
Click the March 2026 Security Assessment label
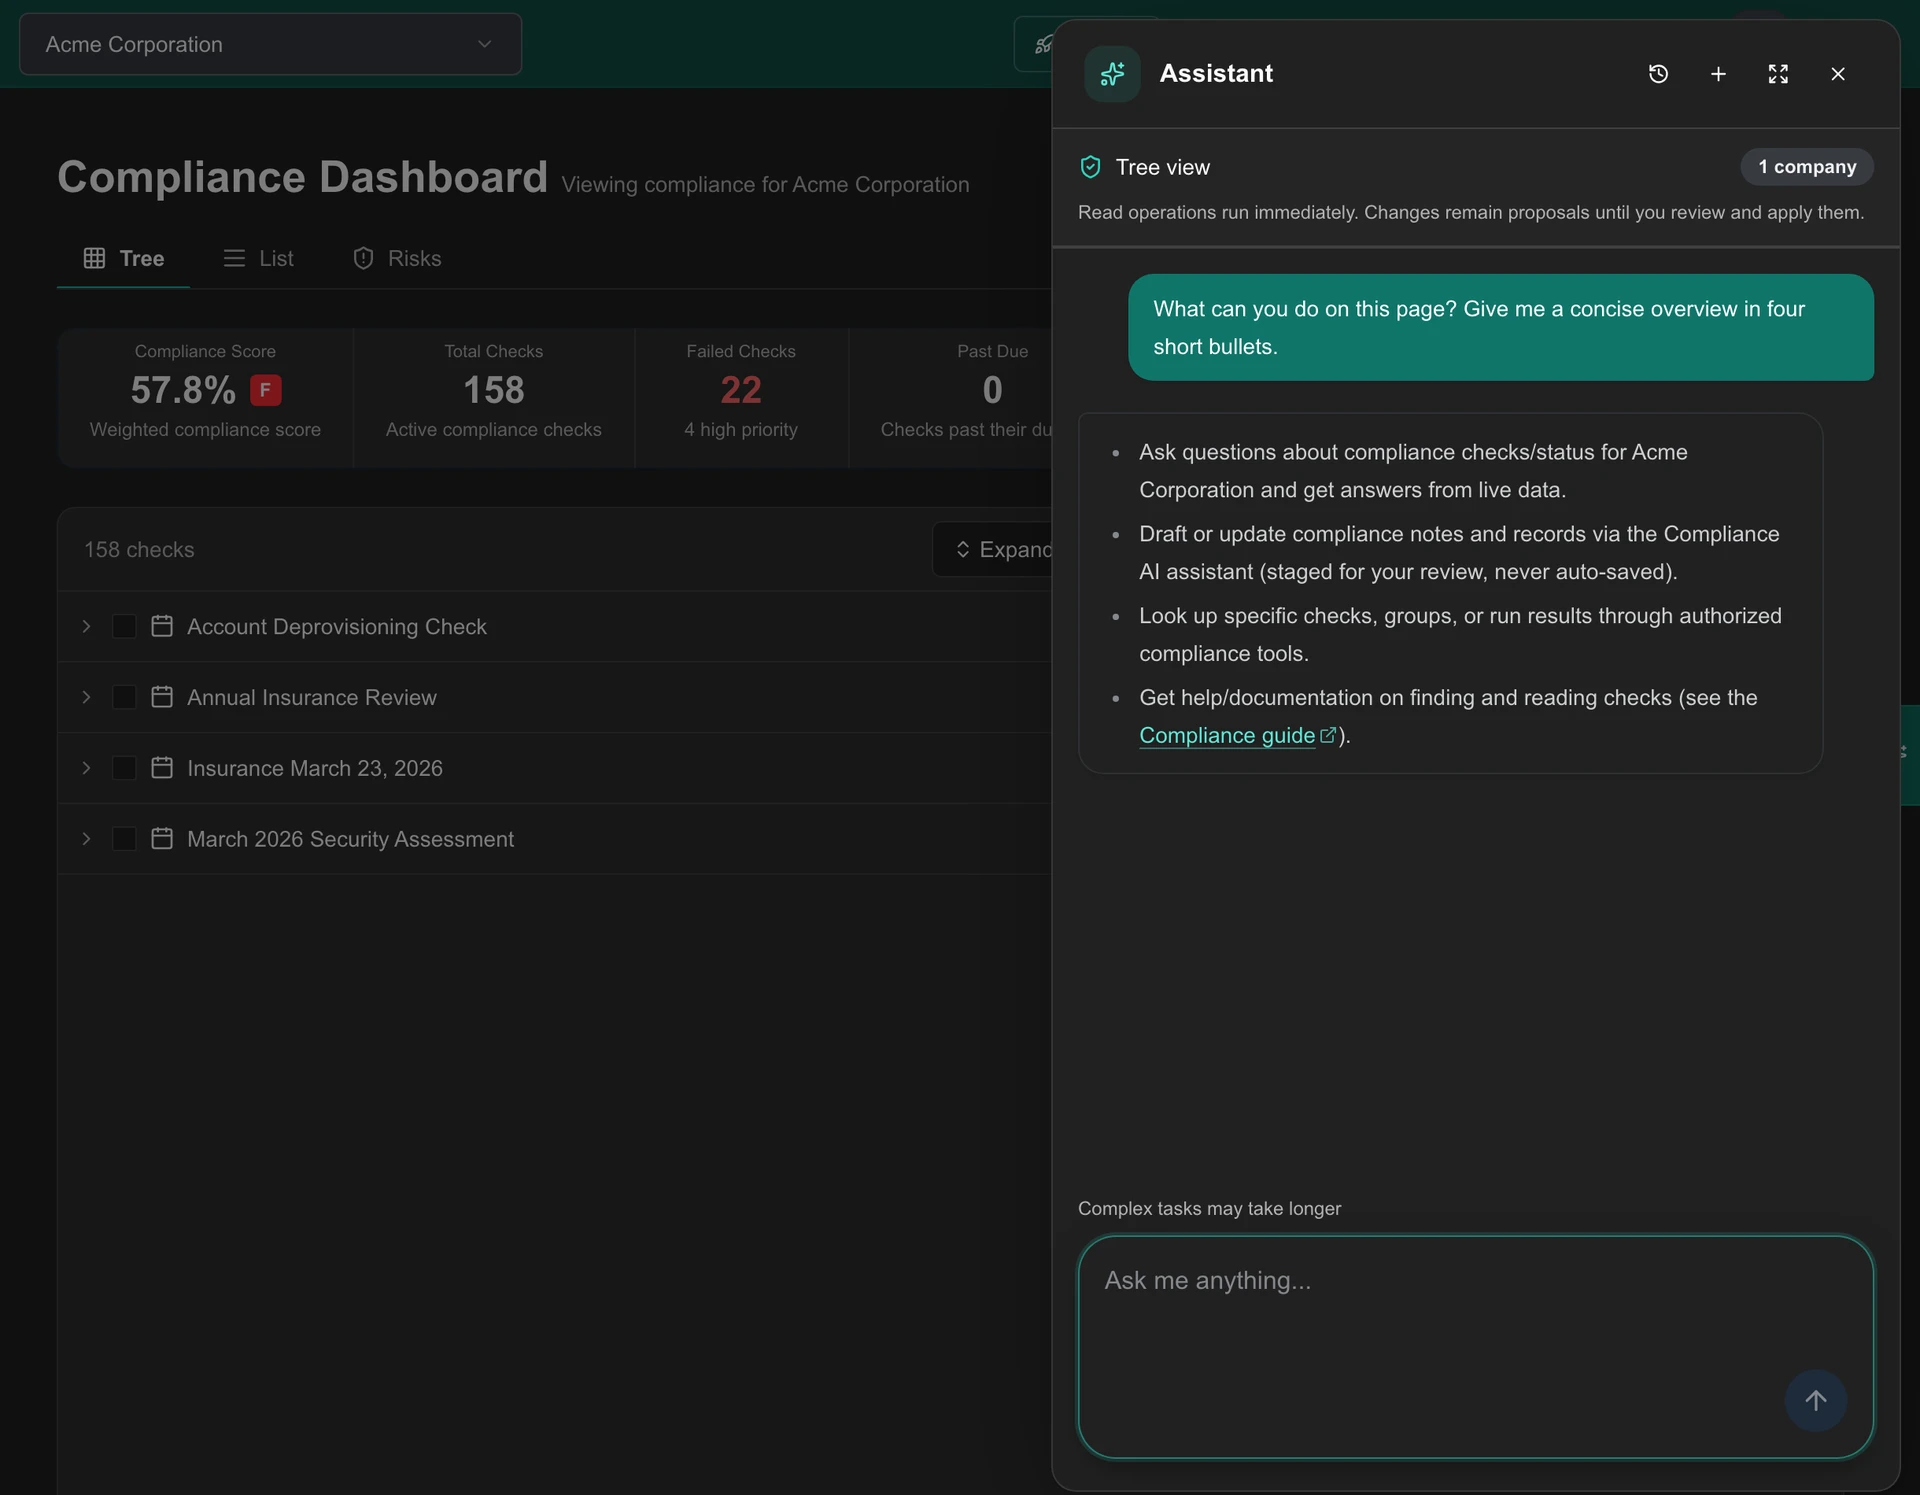[x=351, y=839]
